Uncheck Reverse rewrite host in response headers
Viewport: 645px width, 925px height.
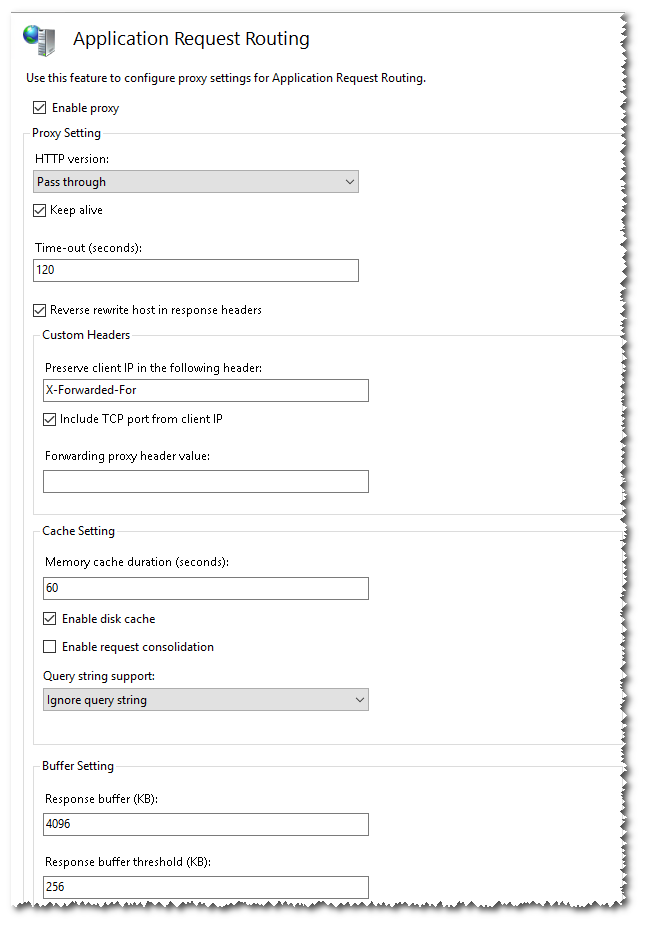(x=40, y=310)
